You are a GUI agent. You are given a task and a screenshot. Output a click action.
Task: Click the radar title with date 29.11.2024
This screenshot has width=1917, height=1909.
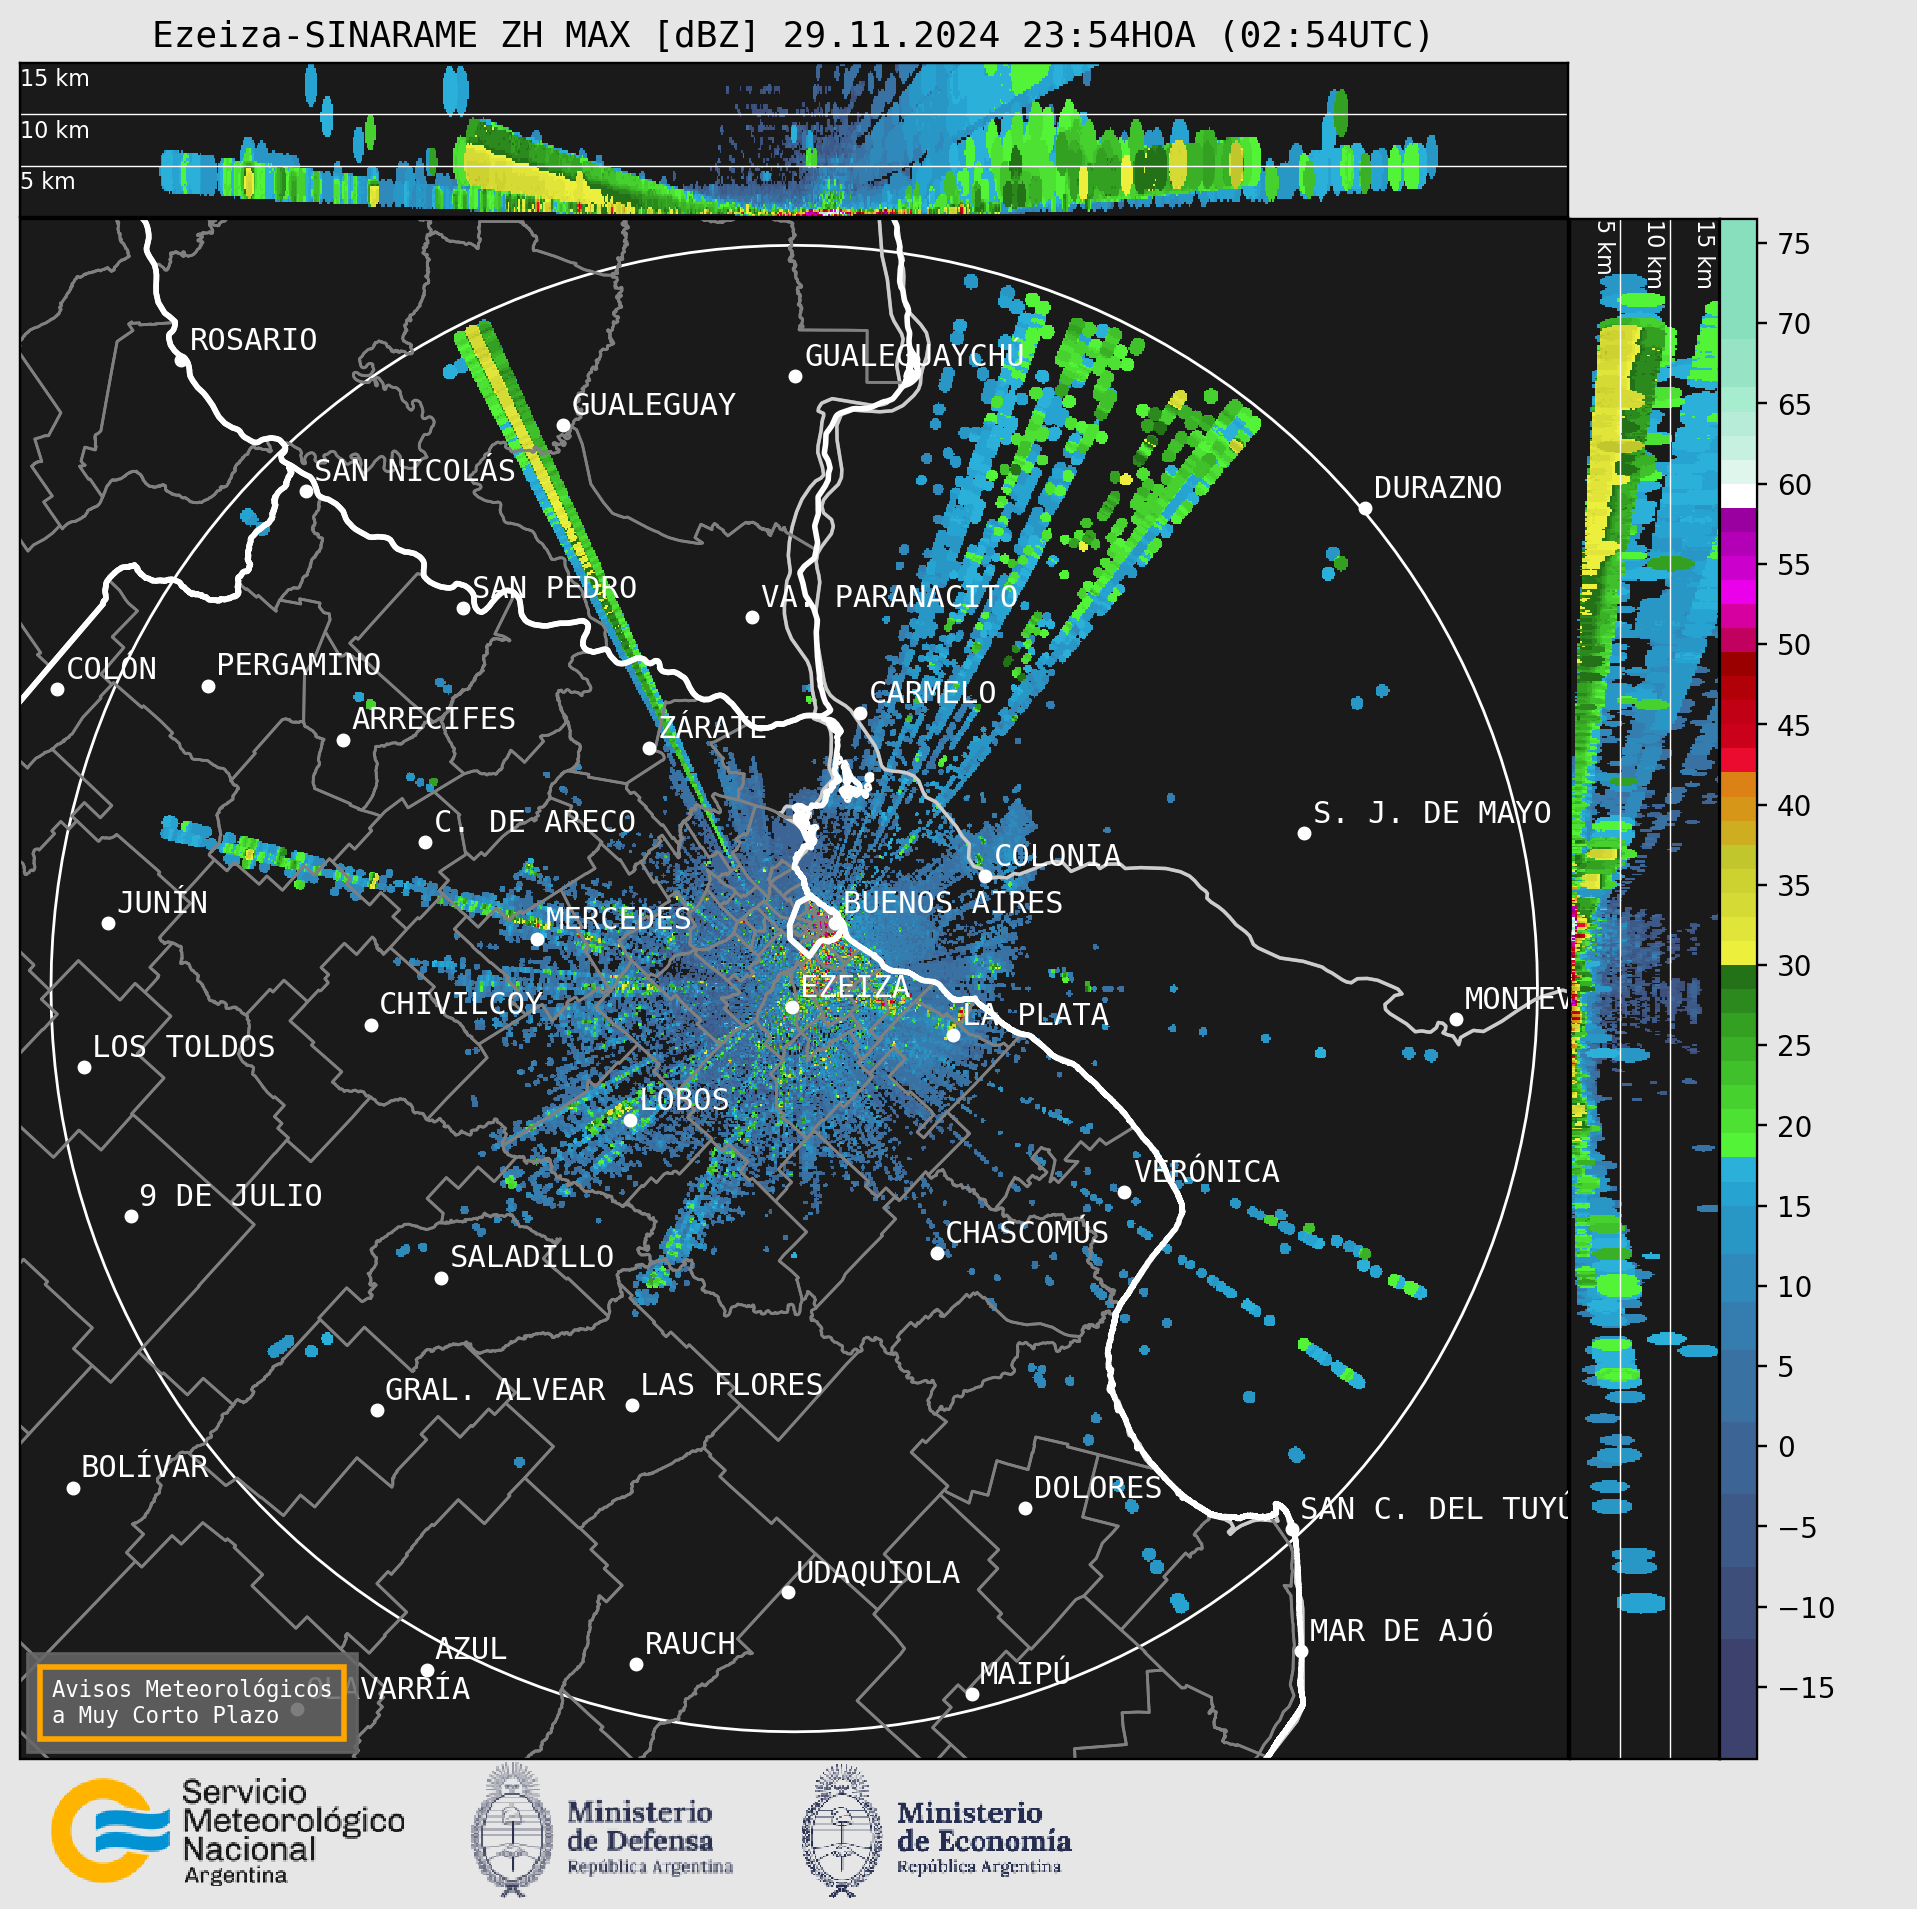pyautogui.click(x=792, y=35)
